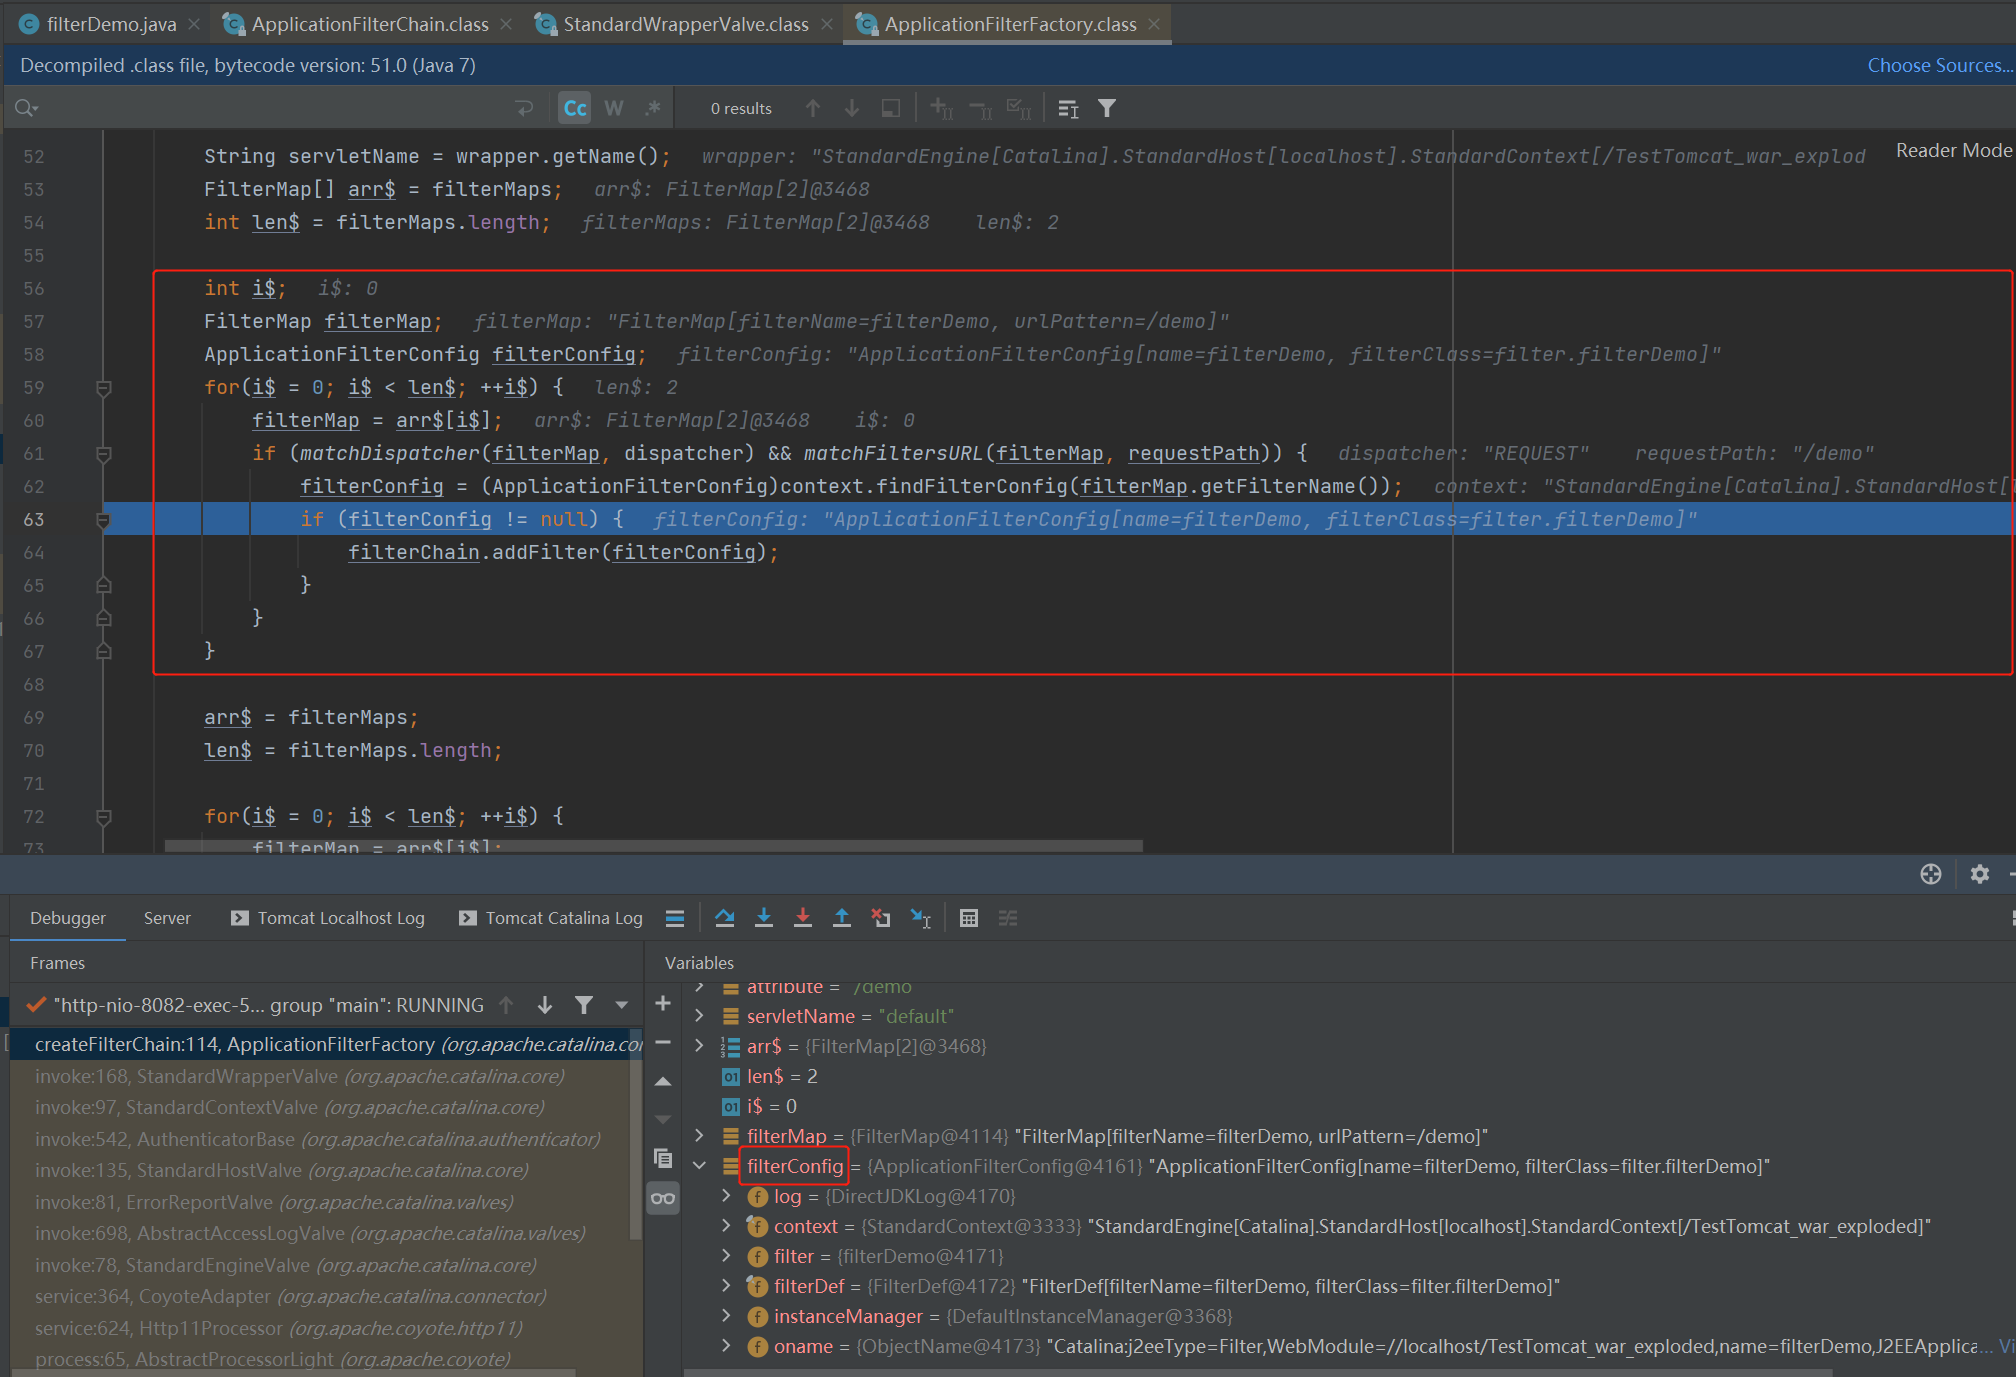Click the Step Out debugger icon

click(842, 918)
